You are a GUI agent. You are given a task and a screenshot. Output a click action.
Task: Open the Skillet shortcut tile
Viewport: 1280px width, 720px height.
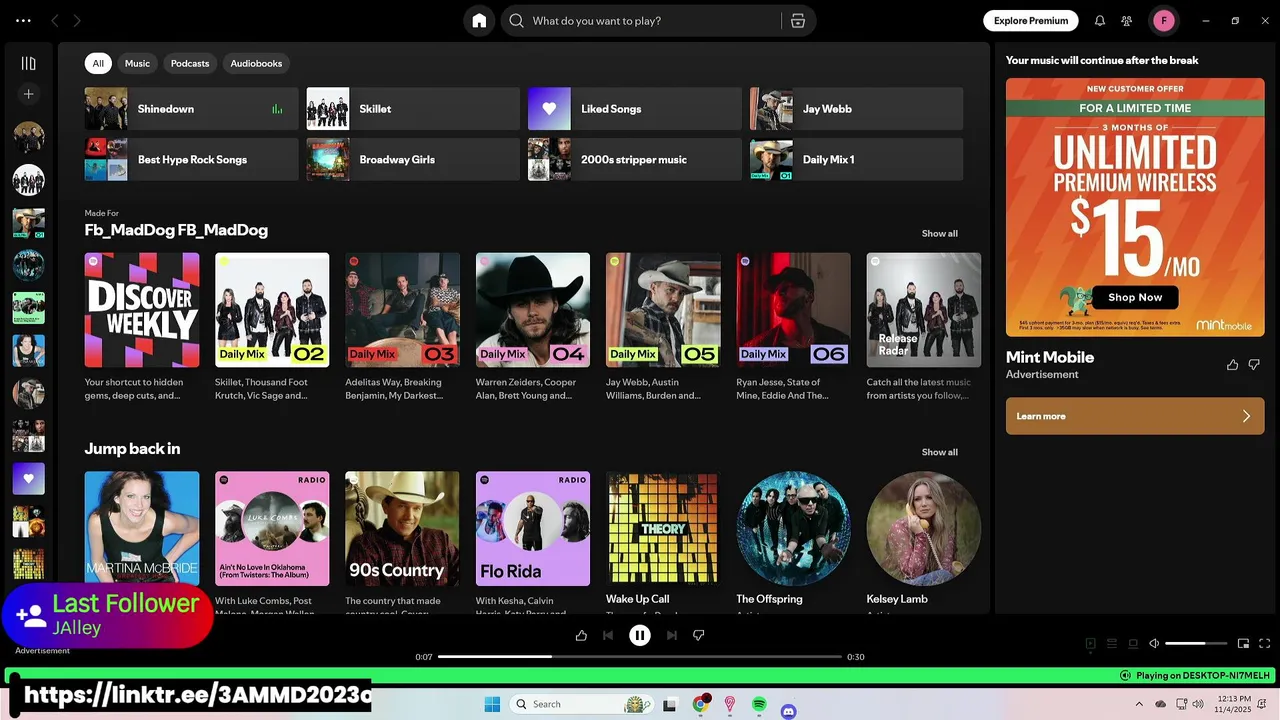click(x=413, y=109)
